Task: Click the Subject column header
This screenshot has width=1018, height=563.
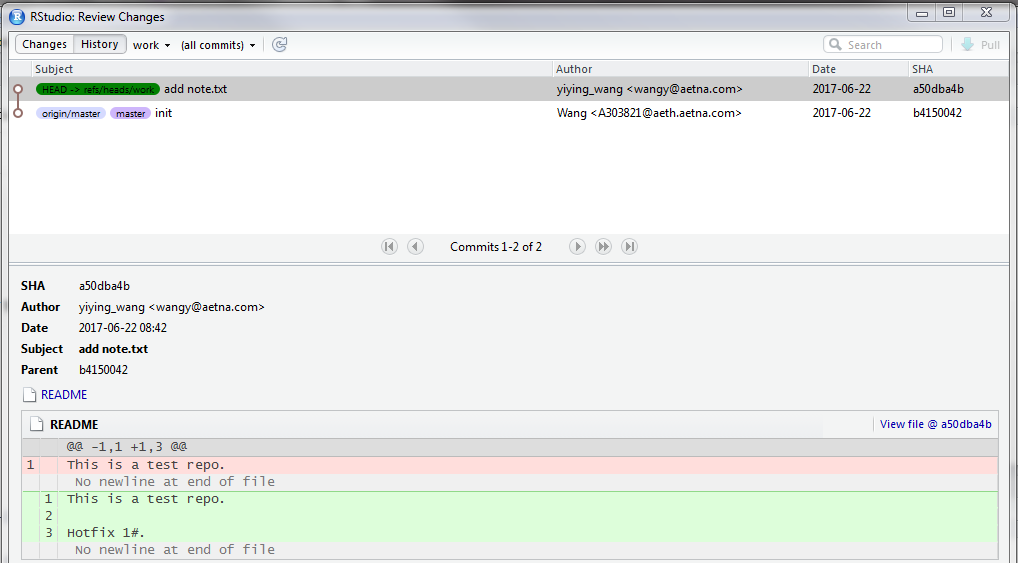Action: tap(54, 69)
